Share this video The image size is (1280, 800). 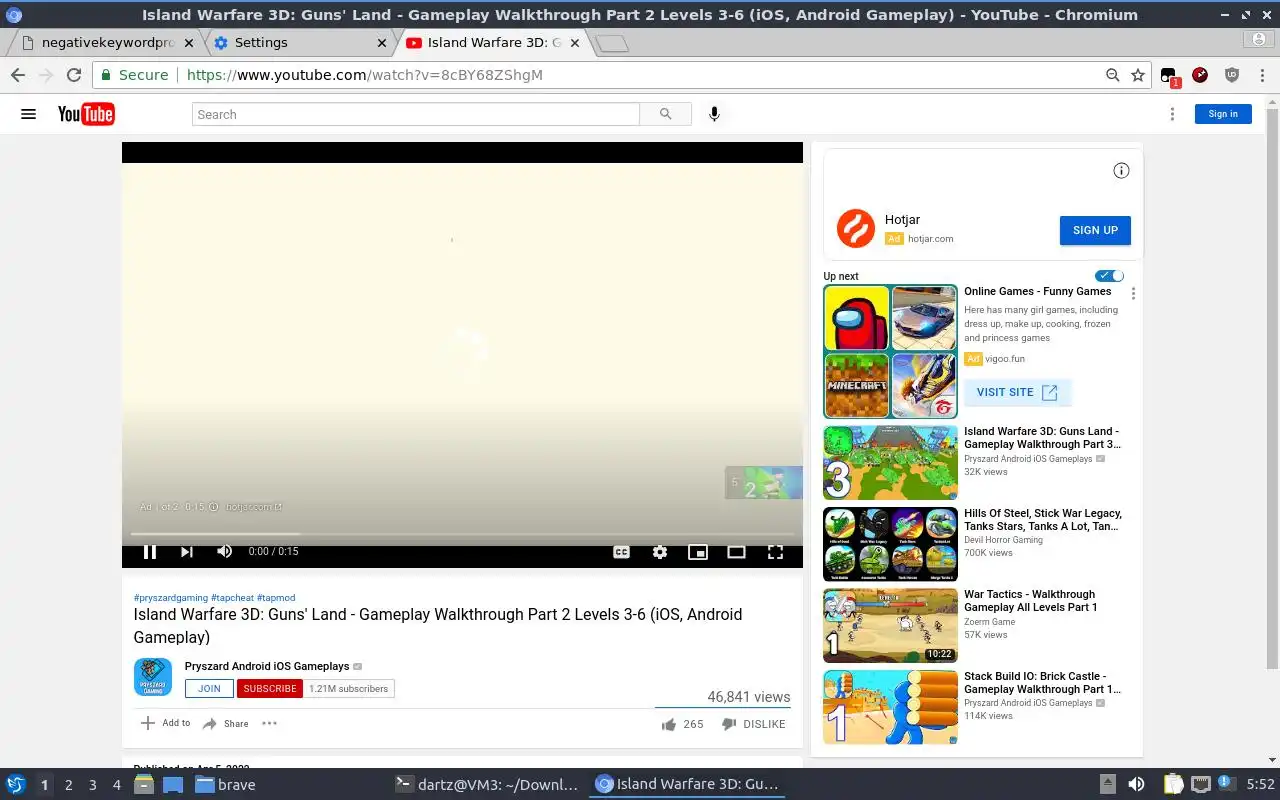[x=225, y=723]
